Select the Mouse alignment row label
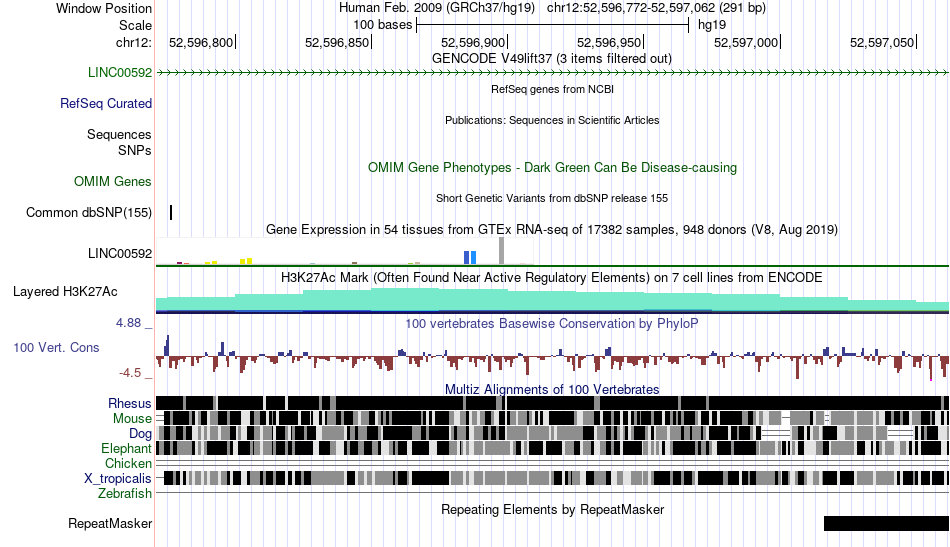The width and height of the screenshot is (950, 547). click(x=132, y=419)
